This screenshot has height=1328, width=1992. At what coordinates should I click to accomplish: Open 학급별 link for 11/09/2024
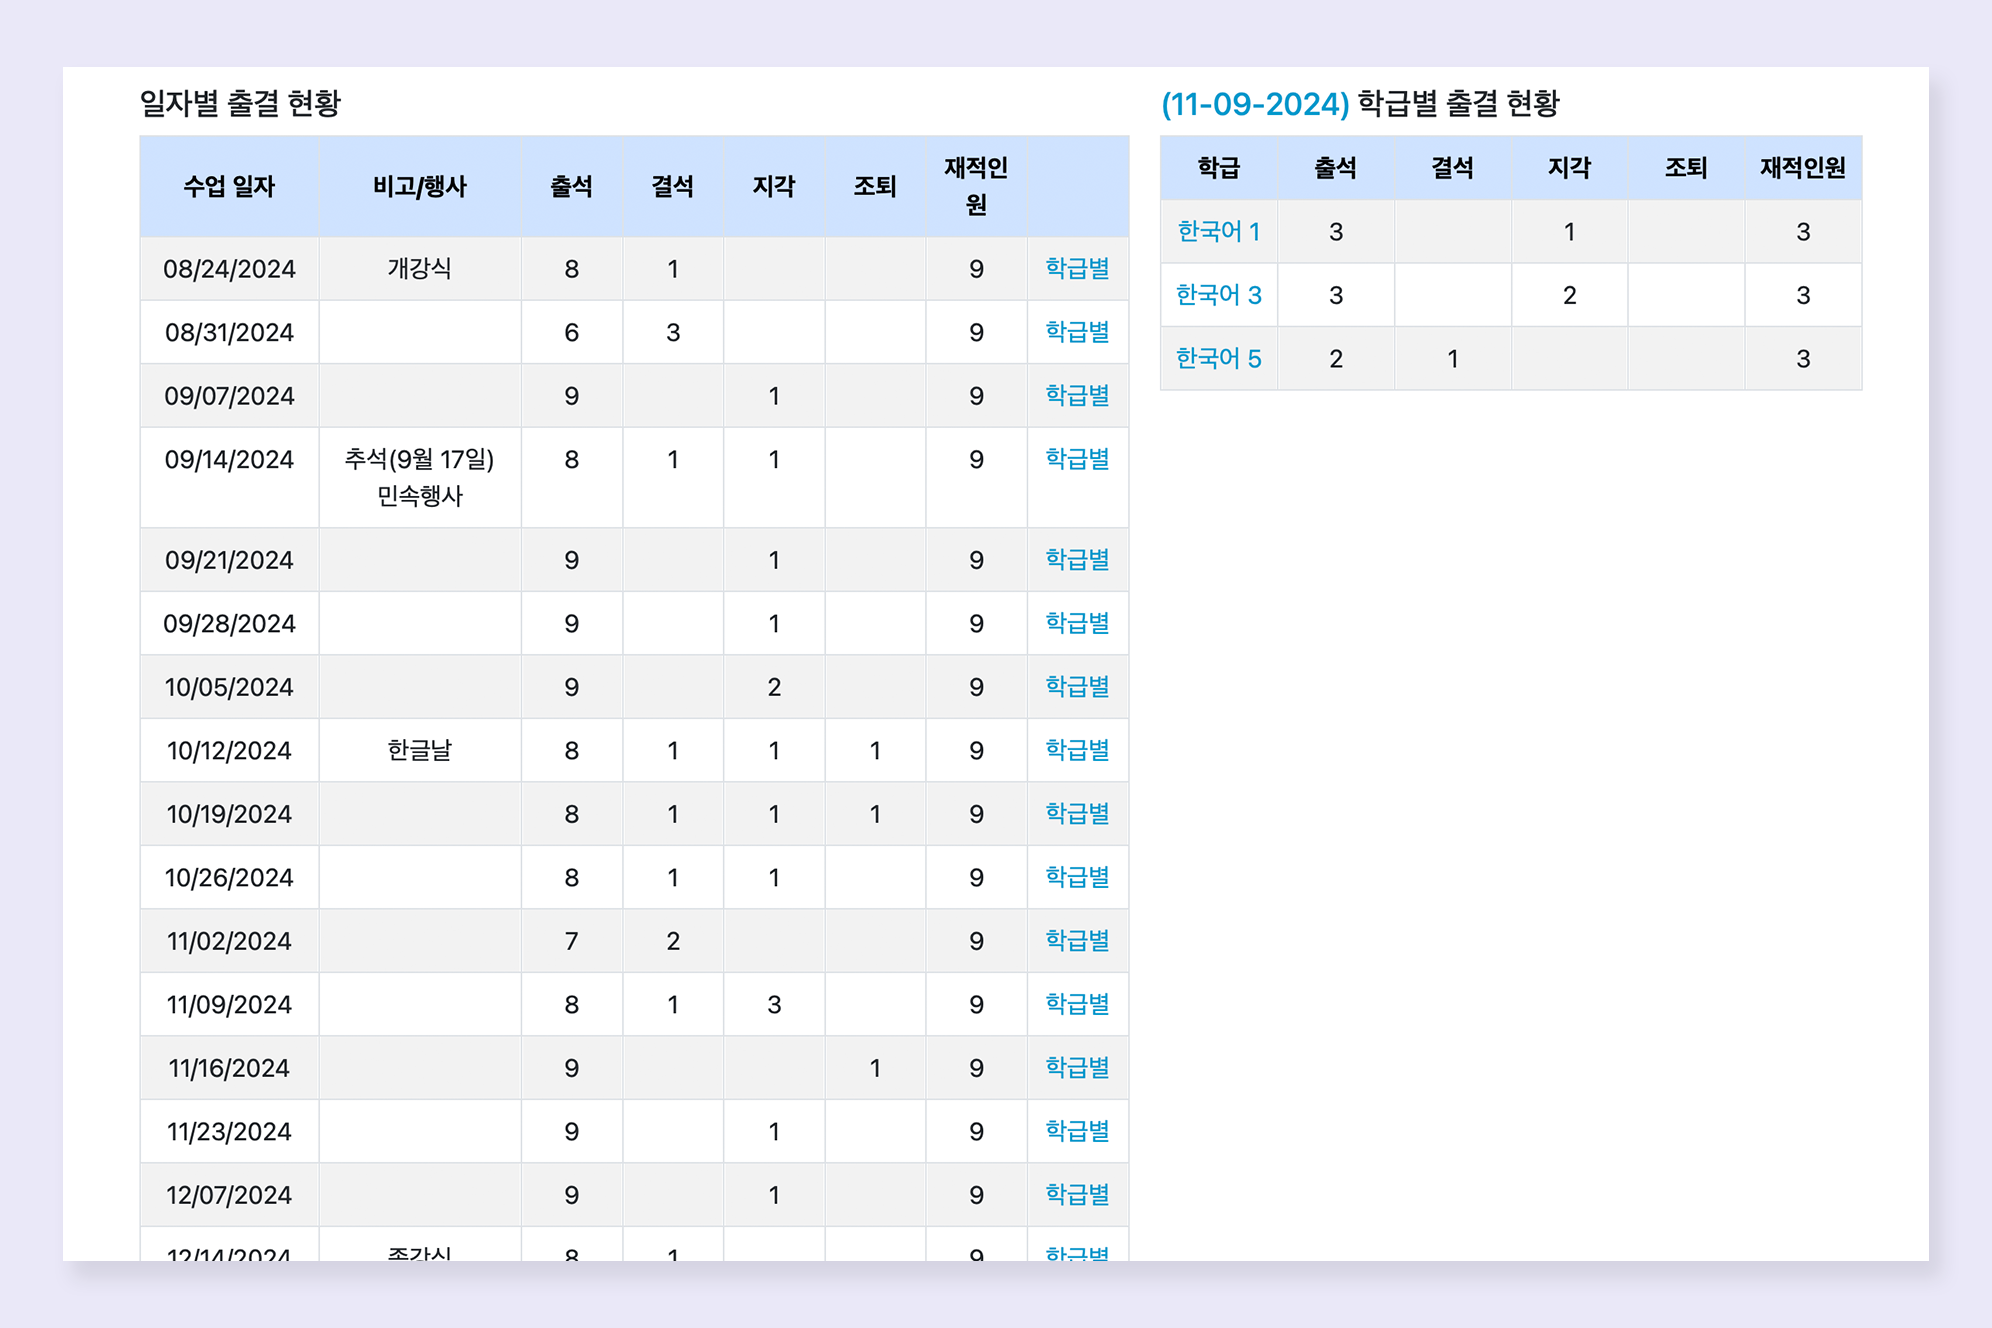pos(1077,1004)
